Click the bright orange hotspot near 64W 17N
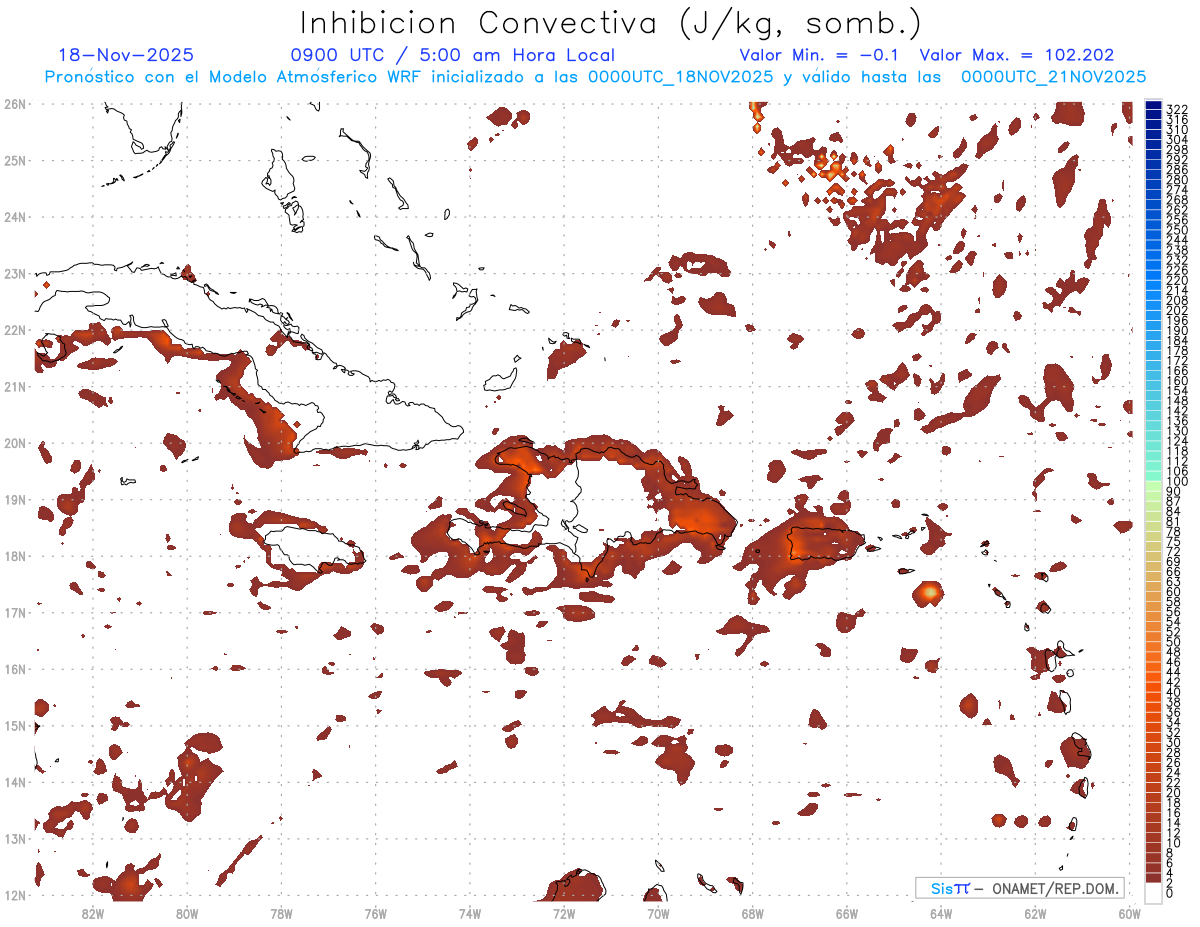 click(929, 592)
